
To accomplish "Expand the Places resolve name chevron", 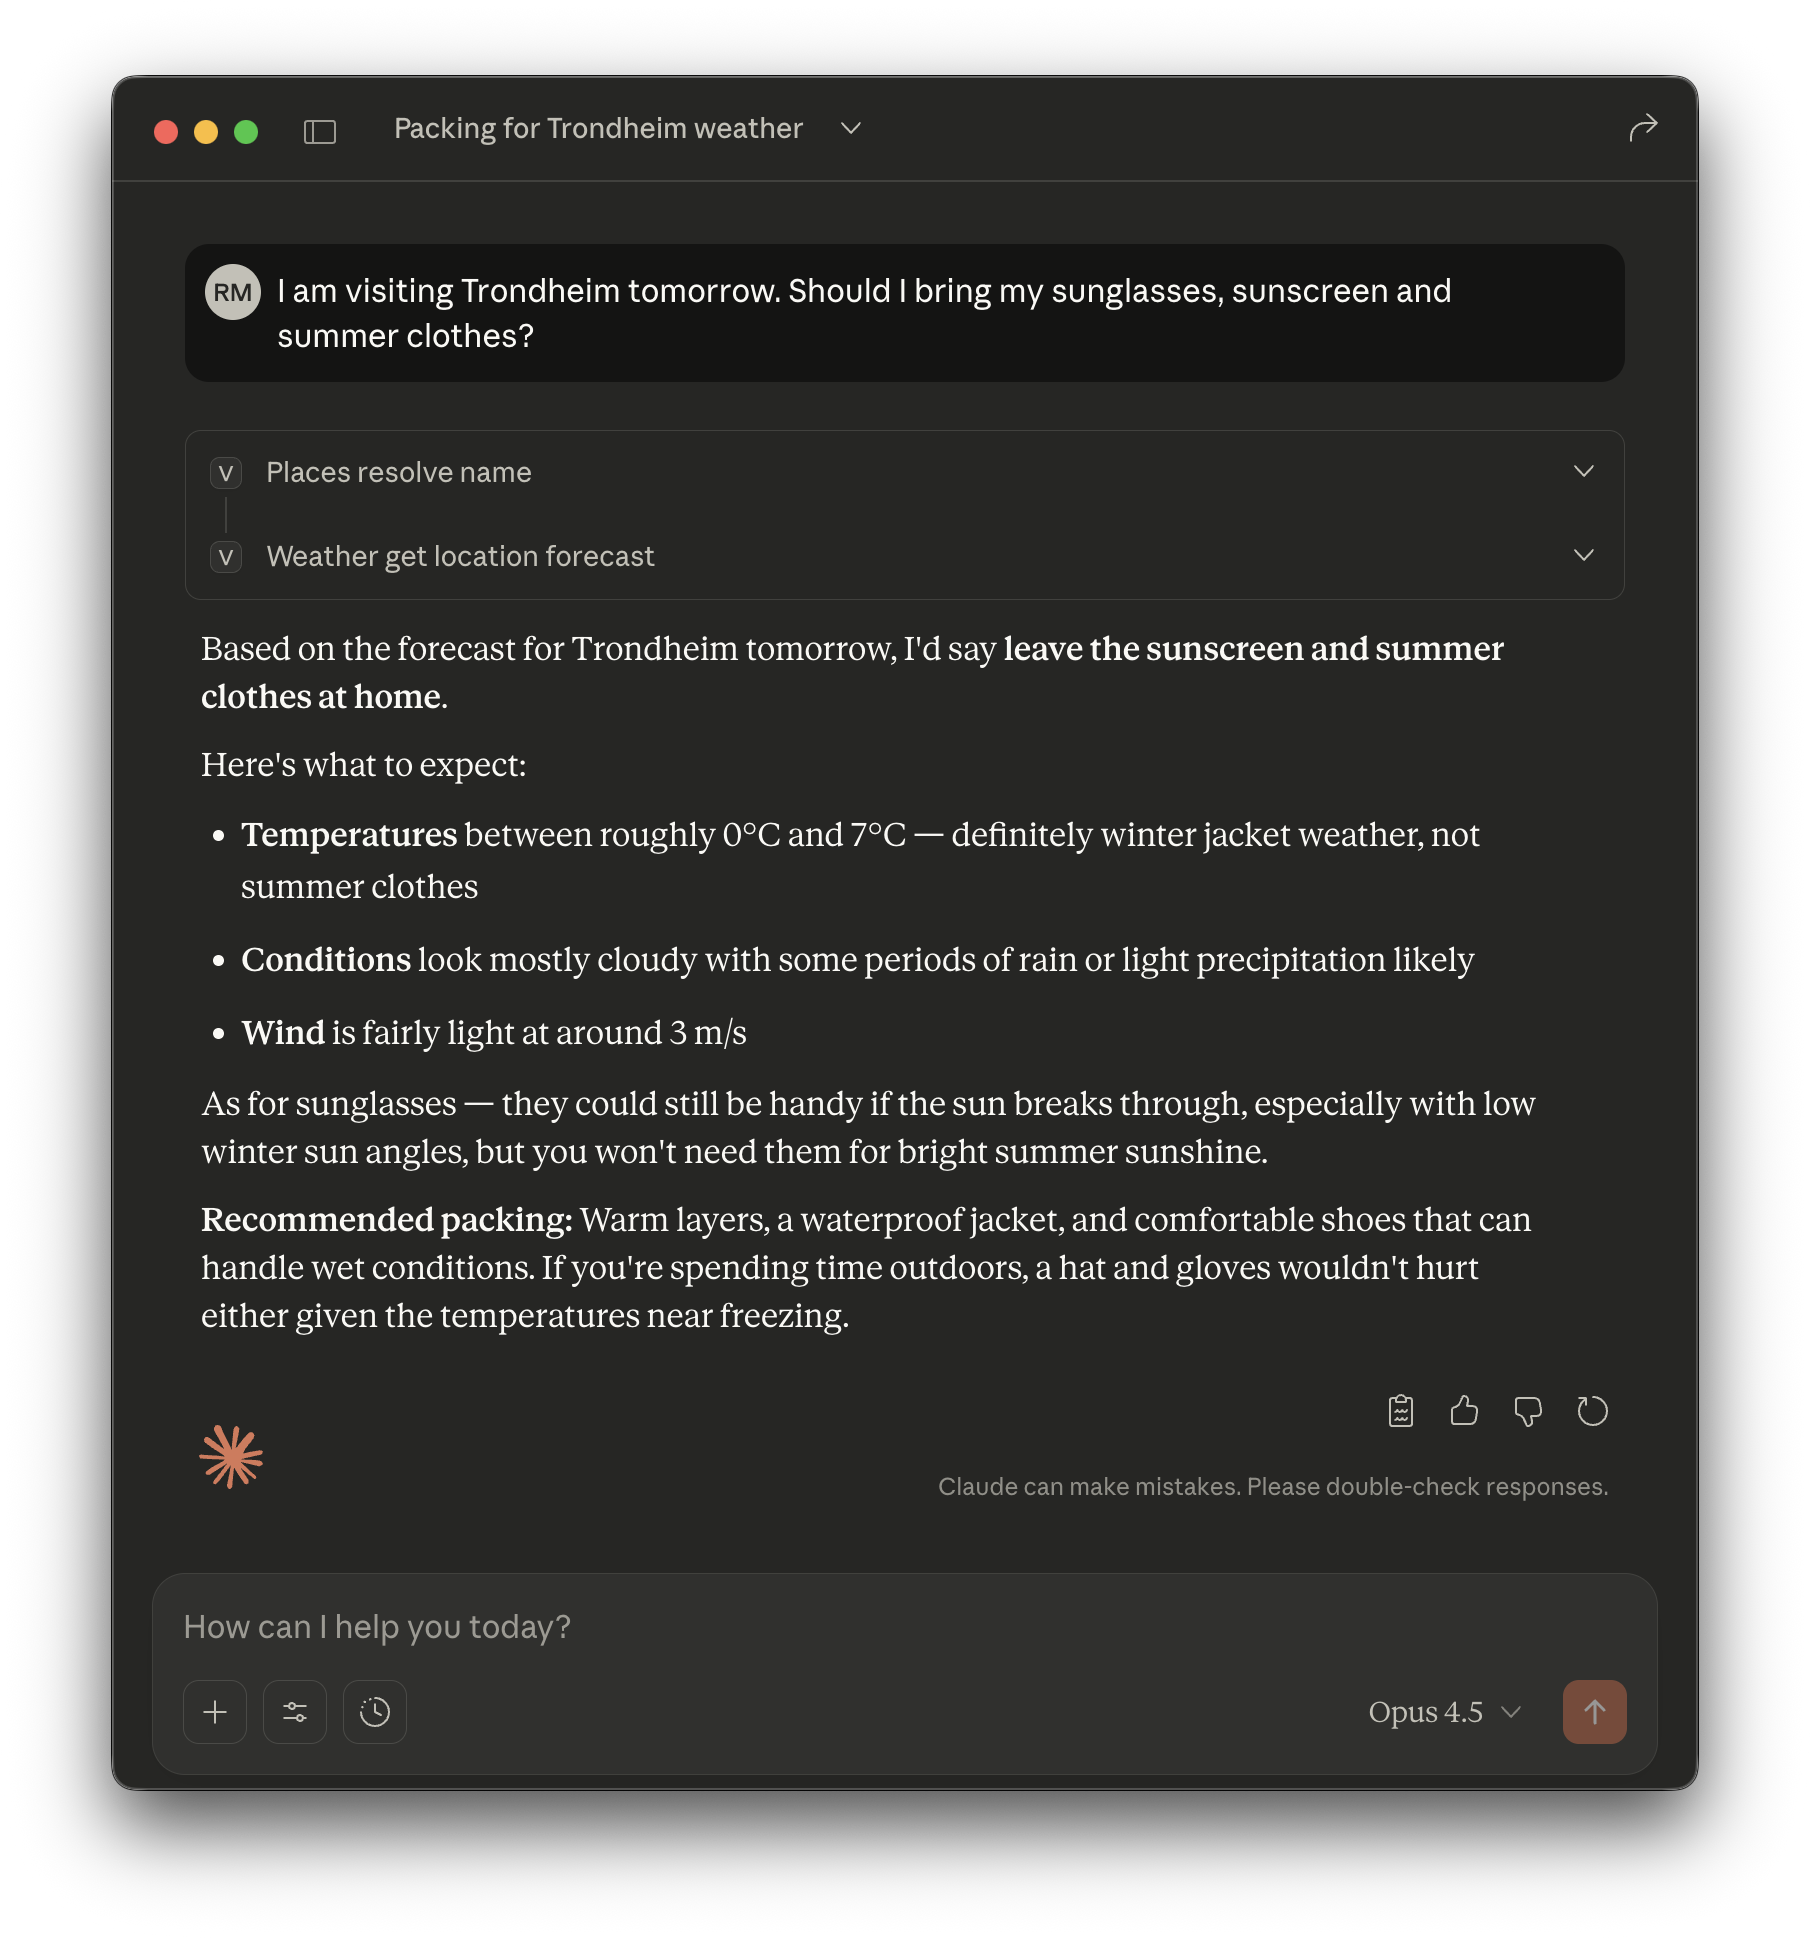I will (1584, 471).
